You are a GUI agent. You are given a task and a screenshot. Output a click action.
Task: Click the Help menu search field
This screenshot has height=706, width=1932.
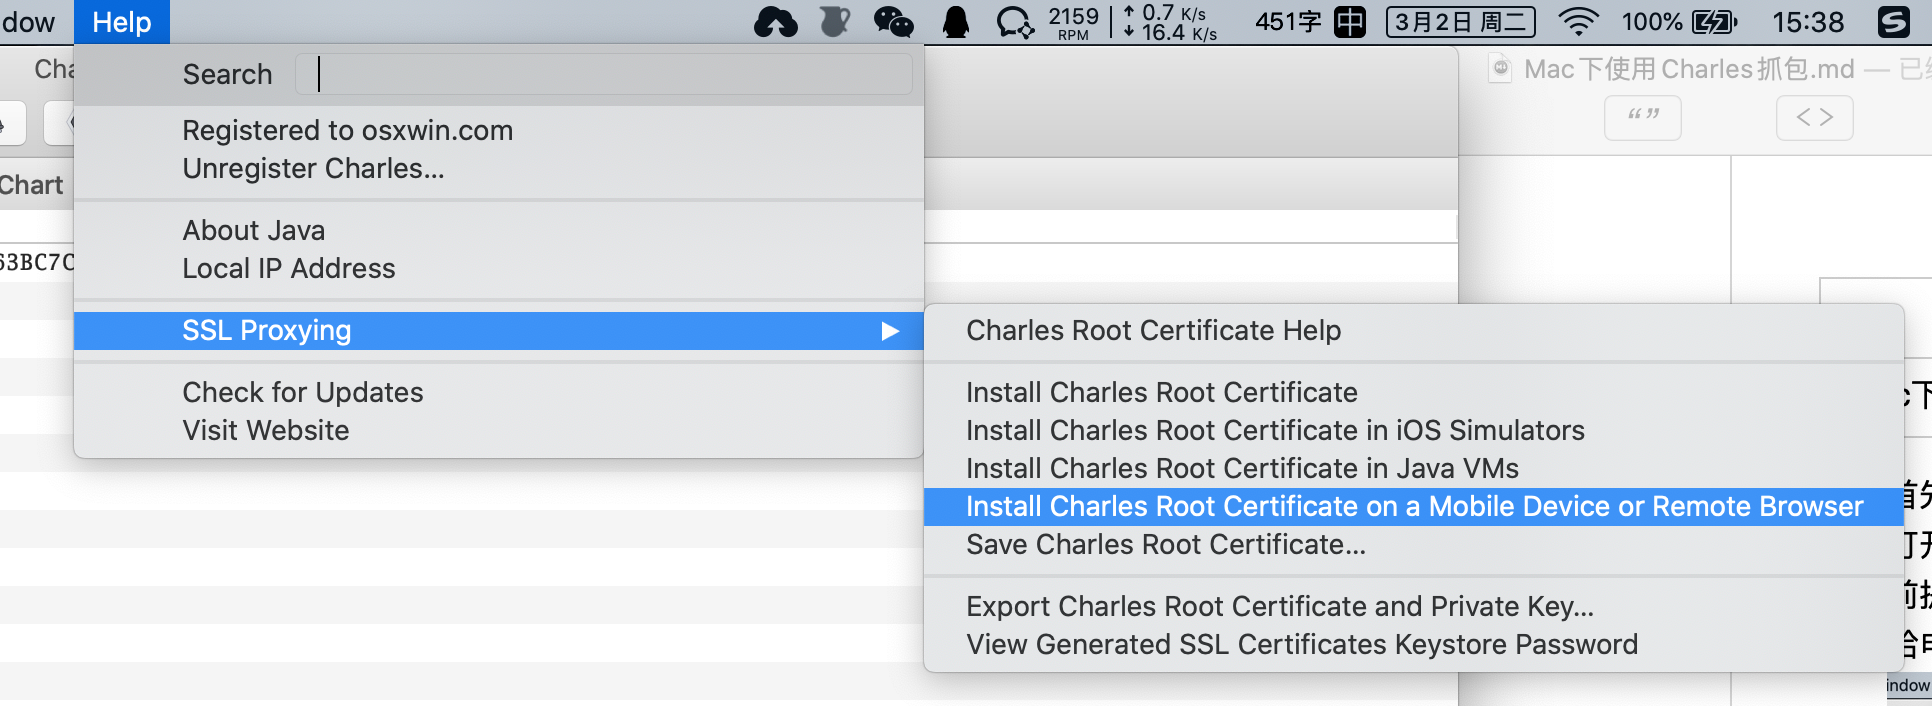pyautogui.click(x=604, y=75)
